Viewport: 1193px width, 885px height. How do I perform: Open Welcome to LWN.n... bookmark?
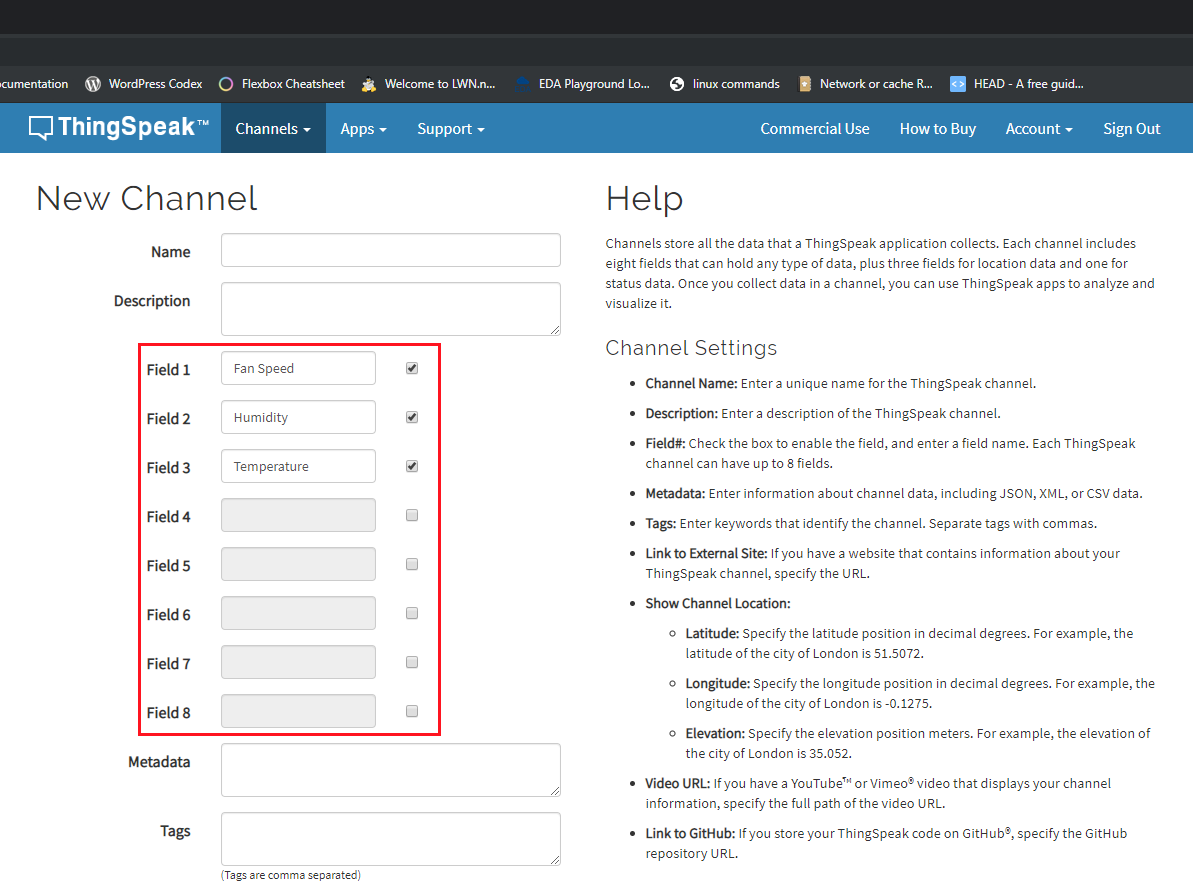tap(428, 84)
